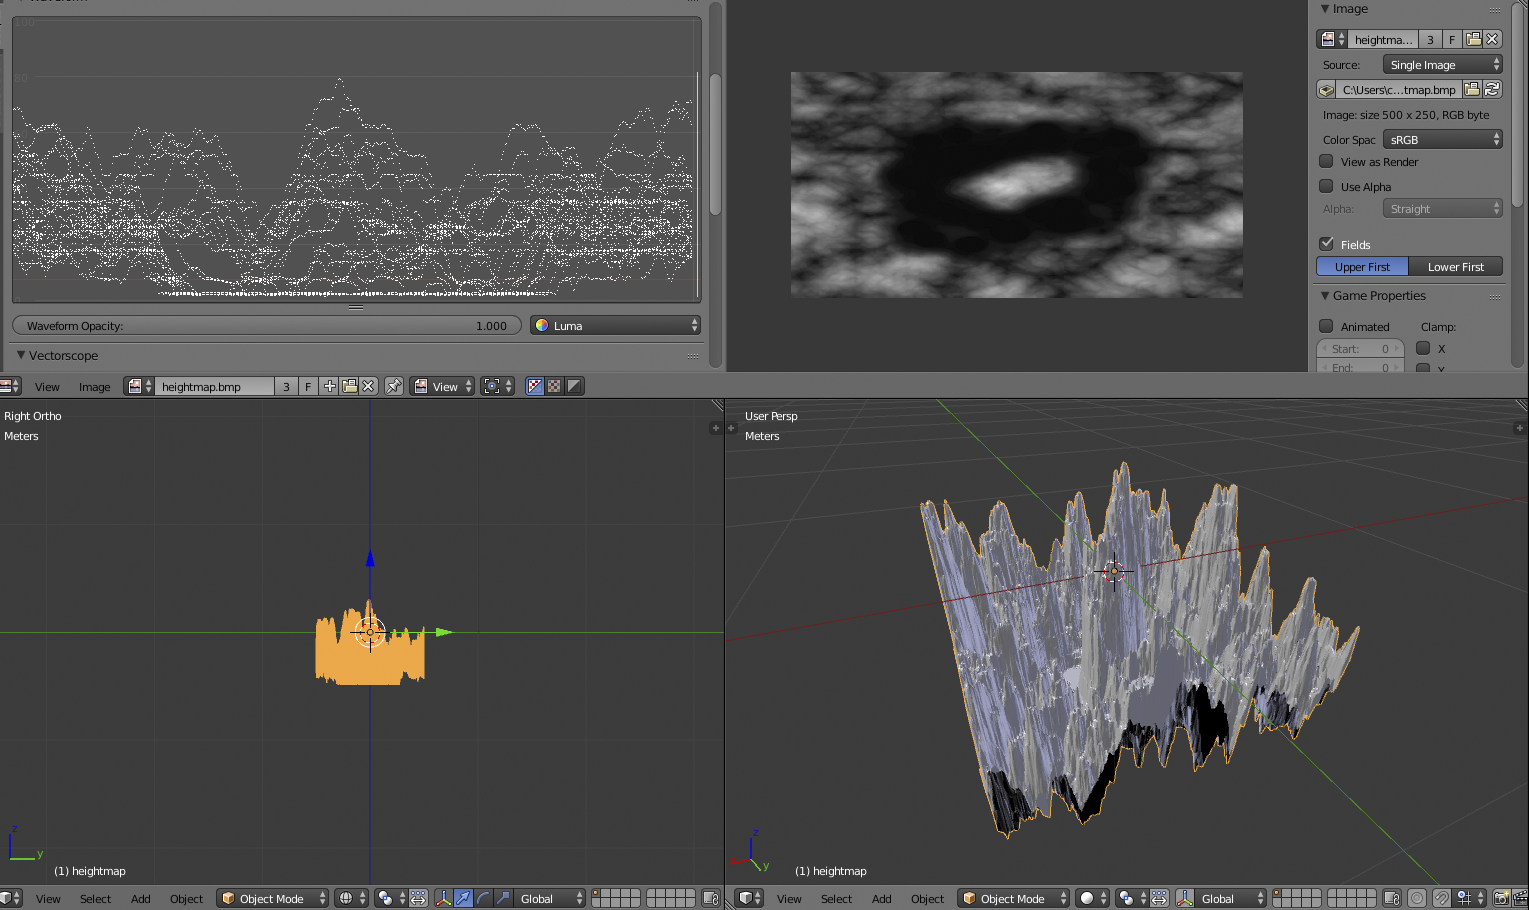Select Lower First field order

1456,267
